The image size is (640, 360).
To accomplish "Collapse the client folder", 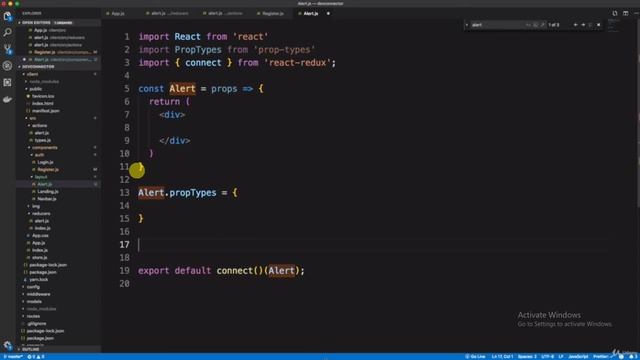I will pos(32,74).
